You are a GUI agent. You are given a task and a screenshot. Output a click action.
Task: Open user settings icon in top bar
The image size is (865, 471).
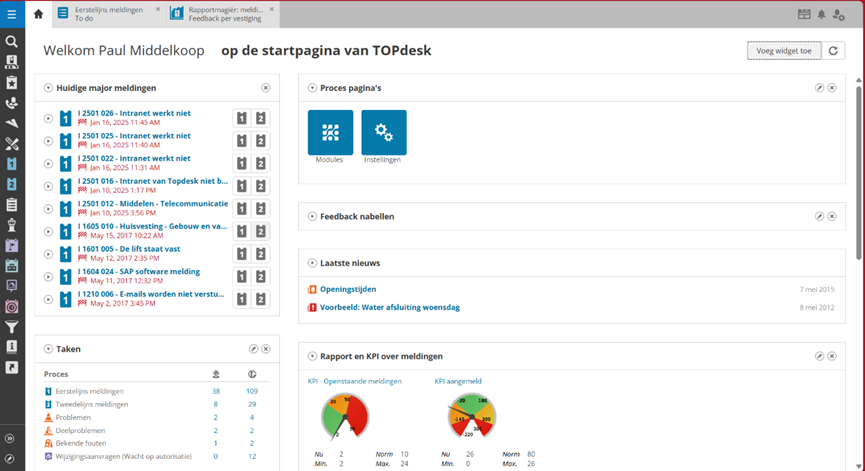839,14
